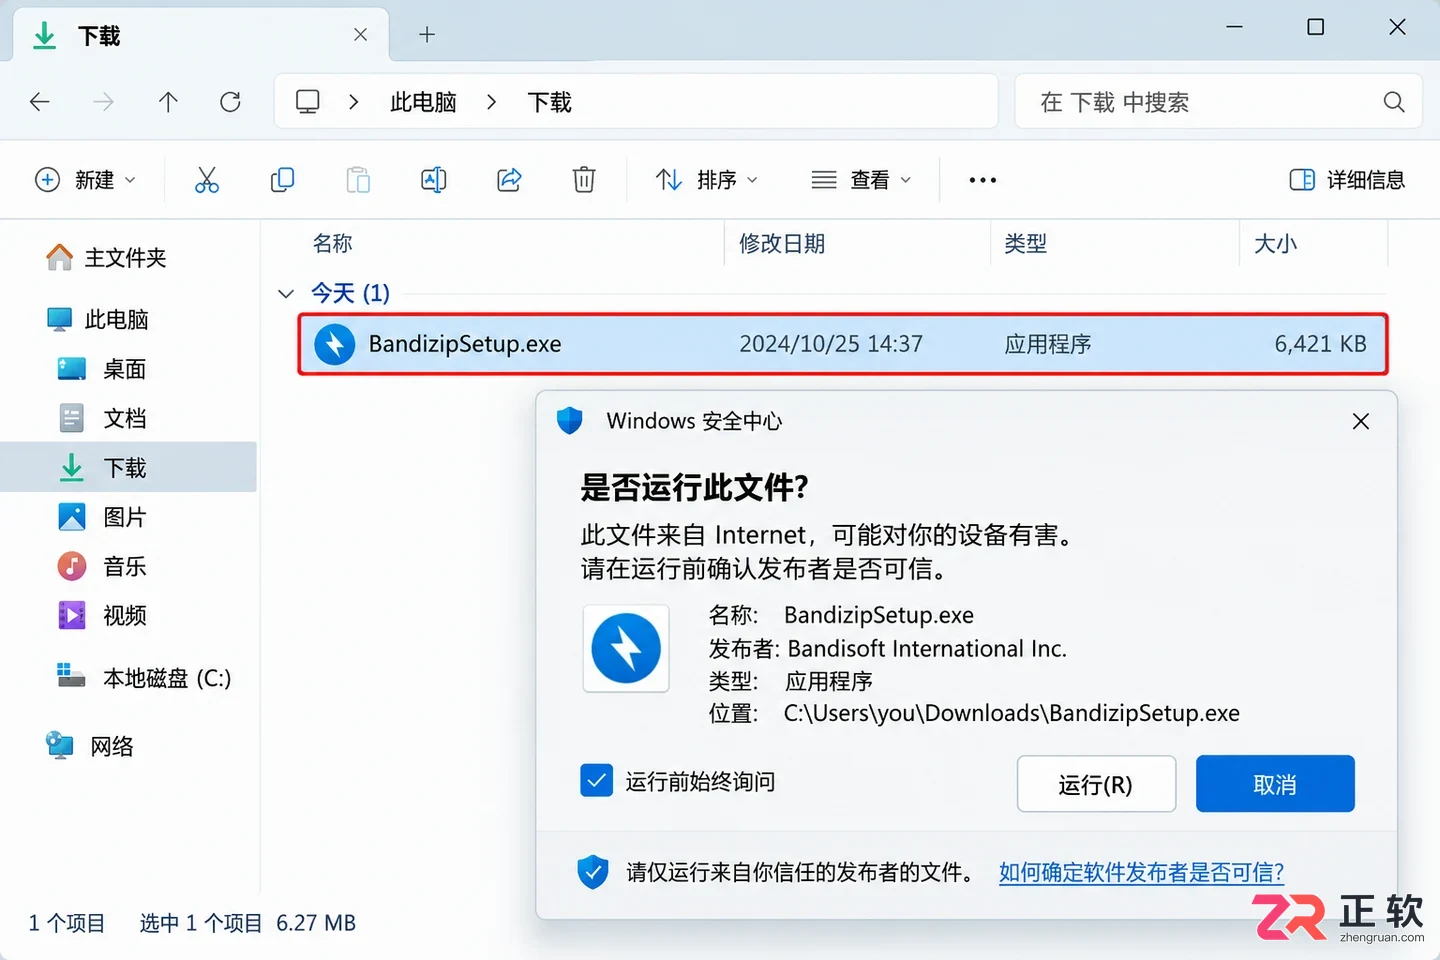The height and width of the screenshot is (960, 1440).
Task: Close the 下载 tab
Action: coord(361,35)
